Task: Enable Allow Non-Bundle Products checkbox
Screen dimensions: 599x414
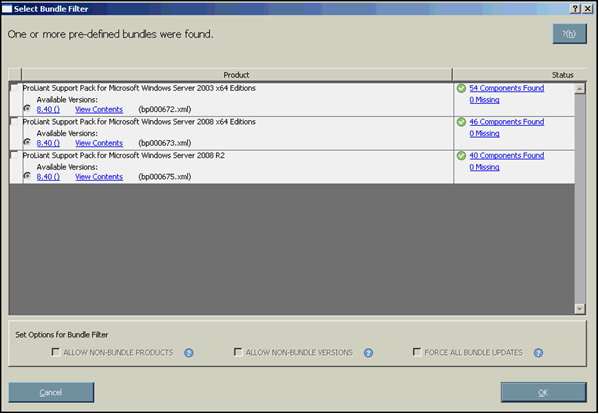Action: [56, 352]
